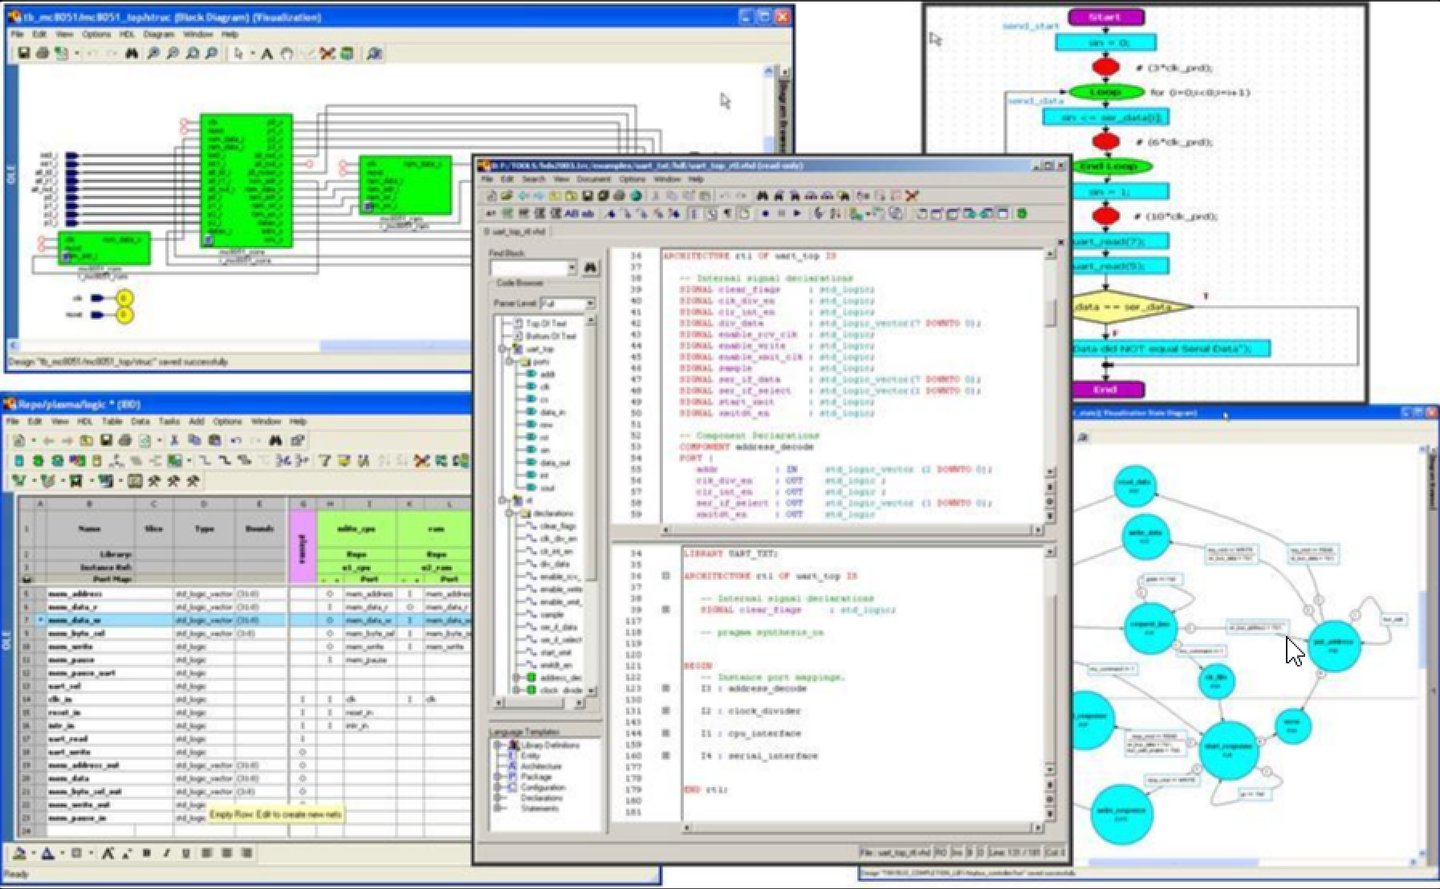Save the block diagram via the toolbar
Image resolution: width=1440 pixels, height=889 pixels.
click(x=23, y=53)
